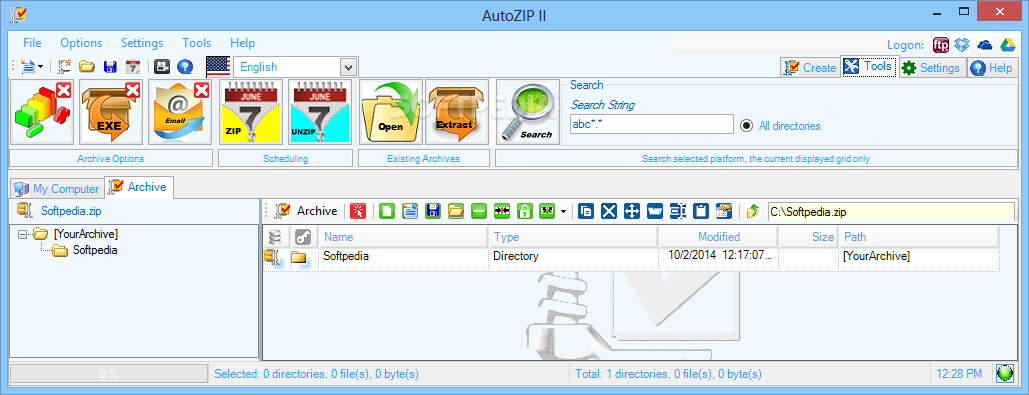Click the Search String input field

651,125
